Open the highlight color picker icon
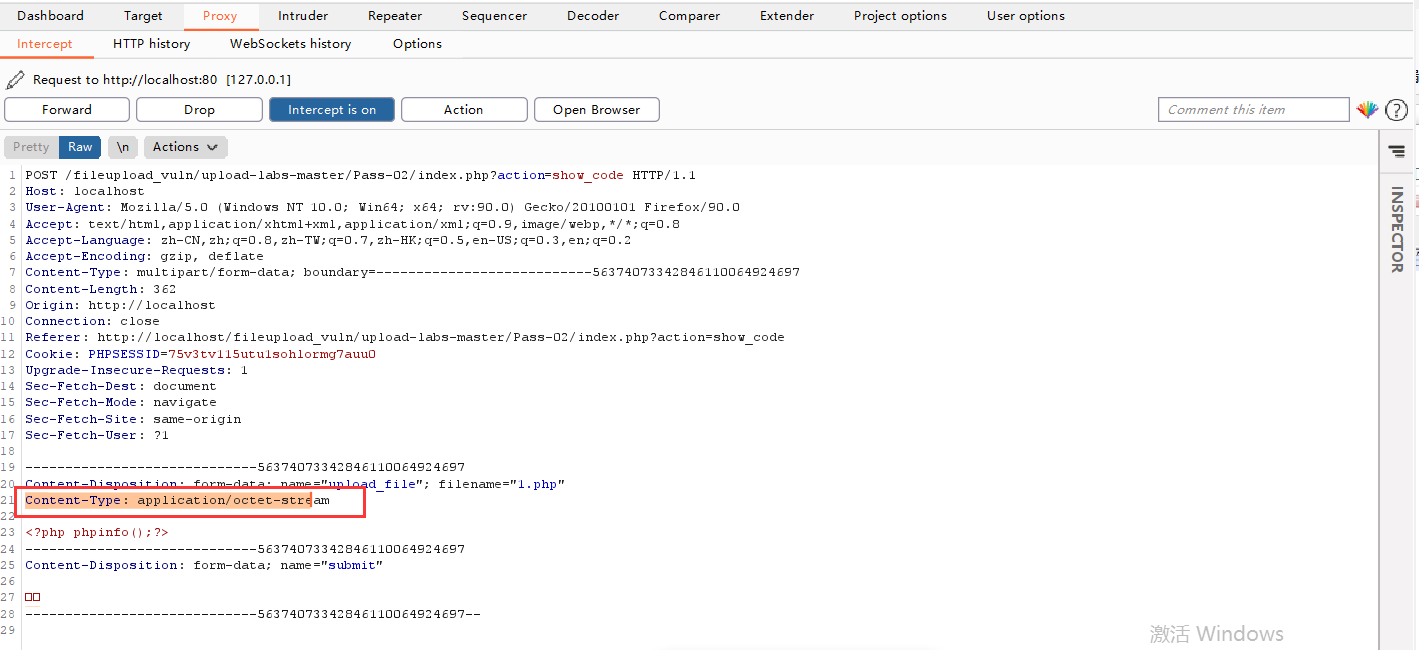Viewport: 1419px width, 650px height. (1367, 110)
